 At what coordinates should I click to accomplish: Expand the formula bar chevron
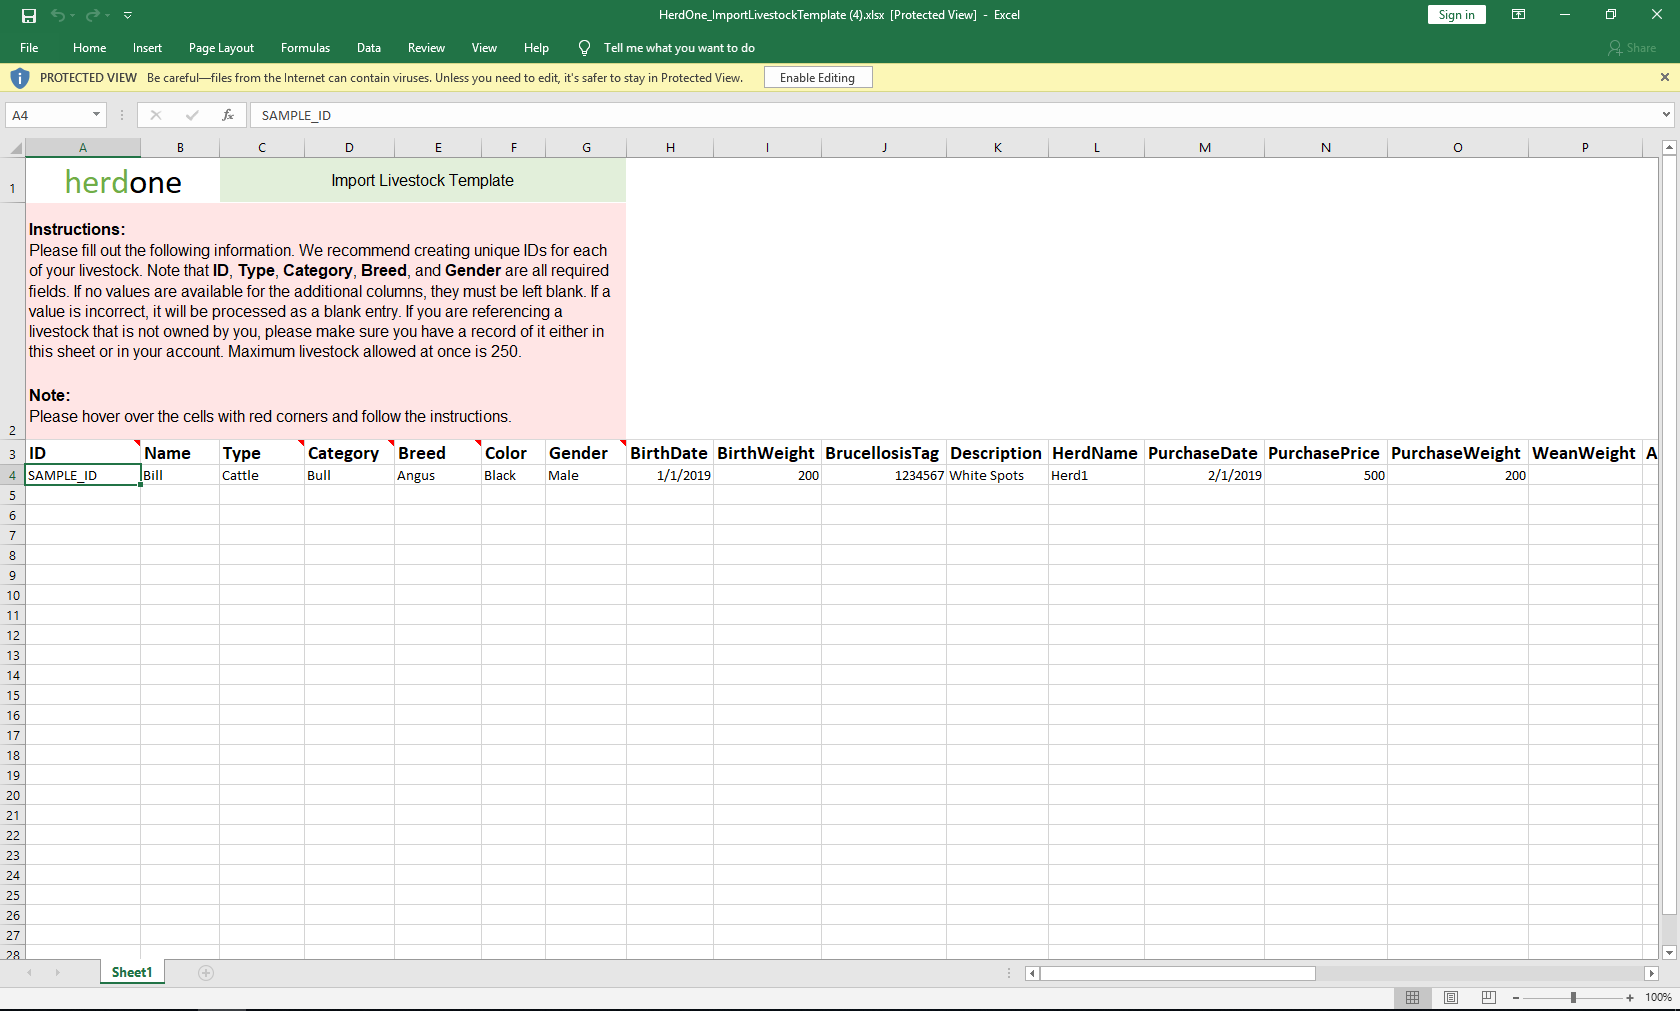click(x=1666, y=115)
